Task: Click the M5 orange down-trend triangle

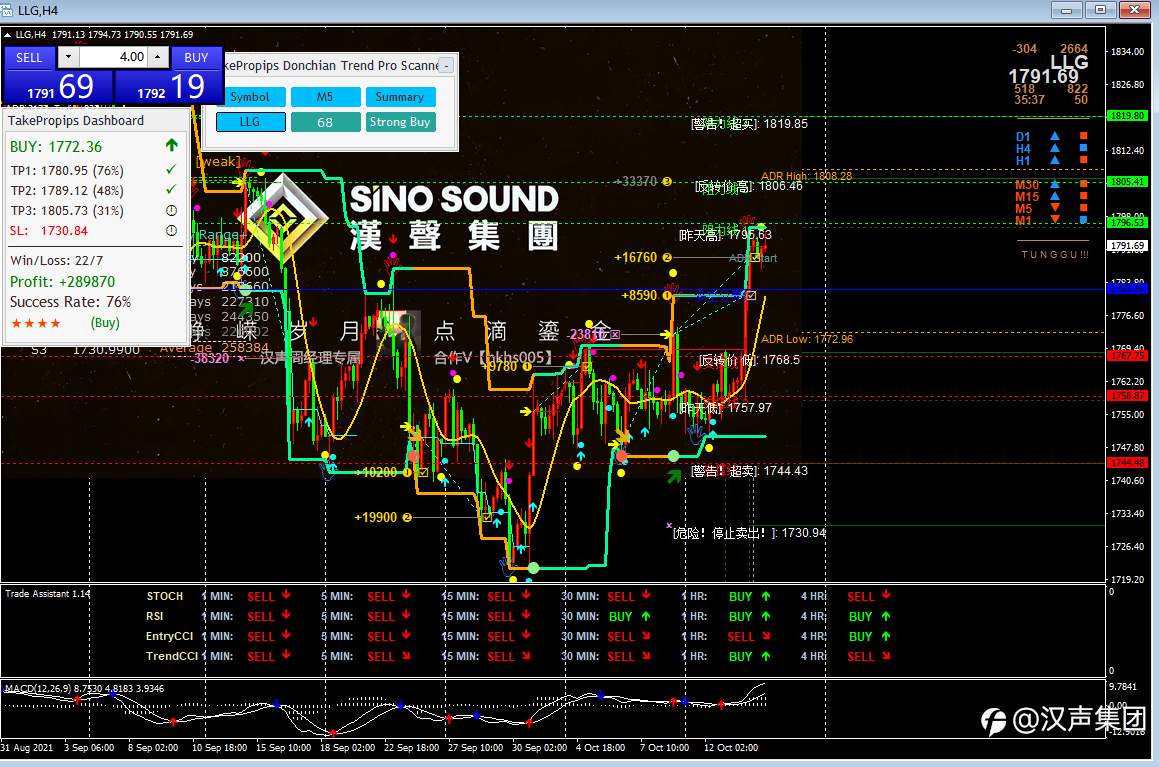Action: click(x=1055, y=208)
